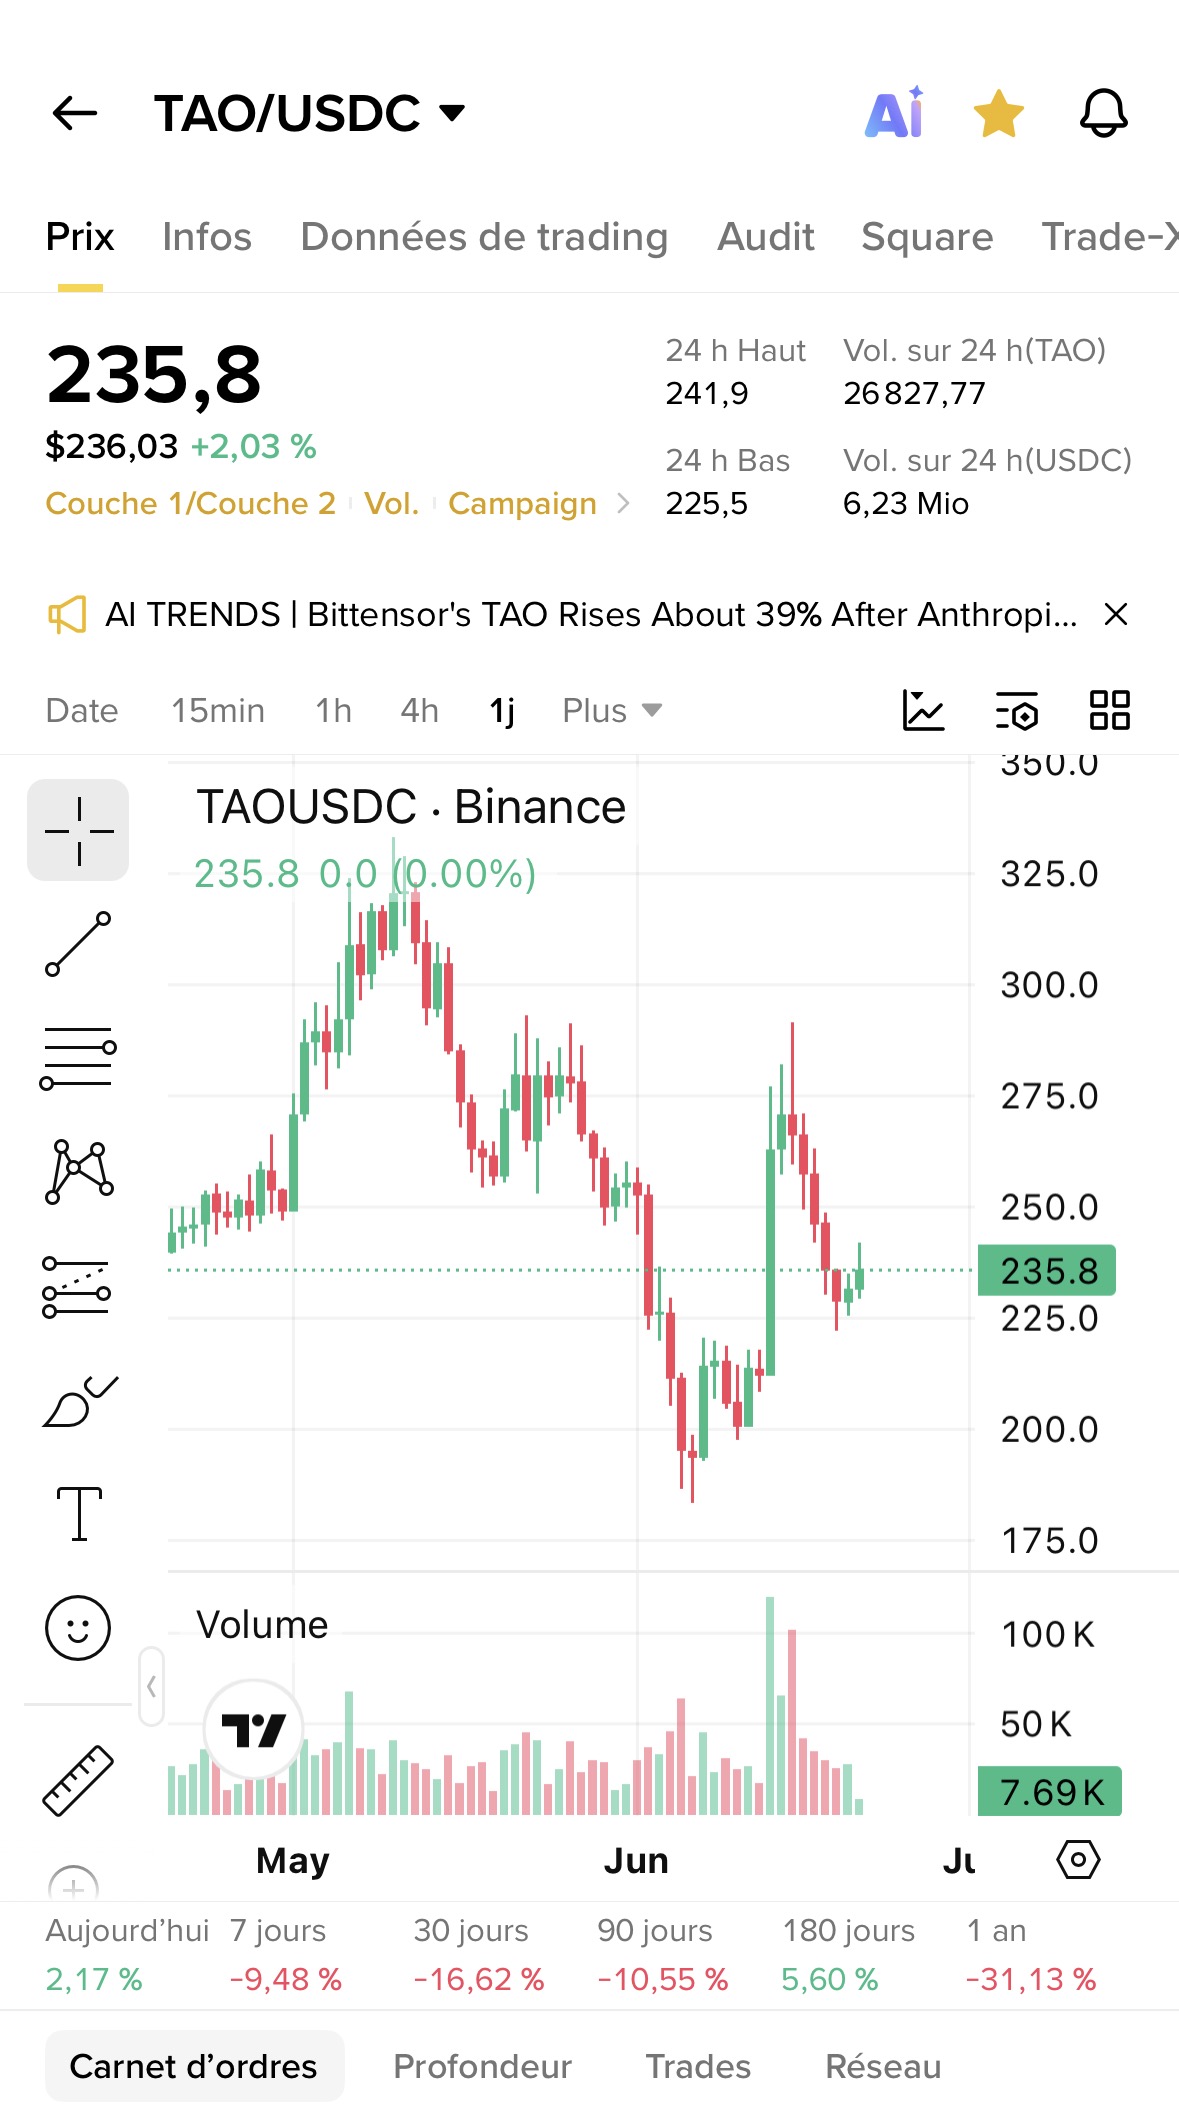Switch to the Profondeur tab

(x=482, y=2066)
